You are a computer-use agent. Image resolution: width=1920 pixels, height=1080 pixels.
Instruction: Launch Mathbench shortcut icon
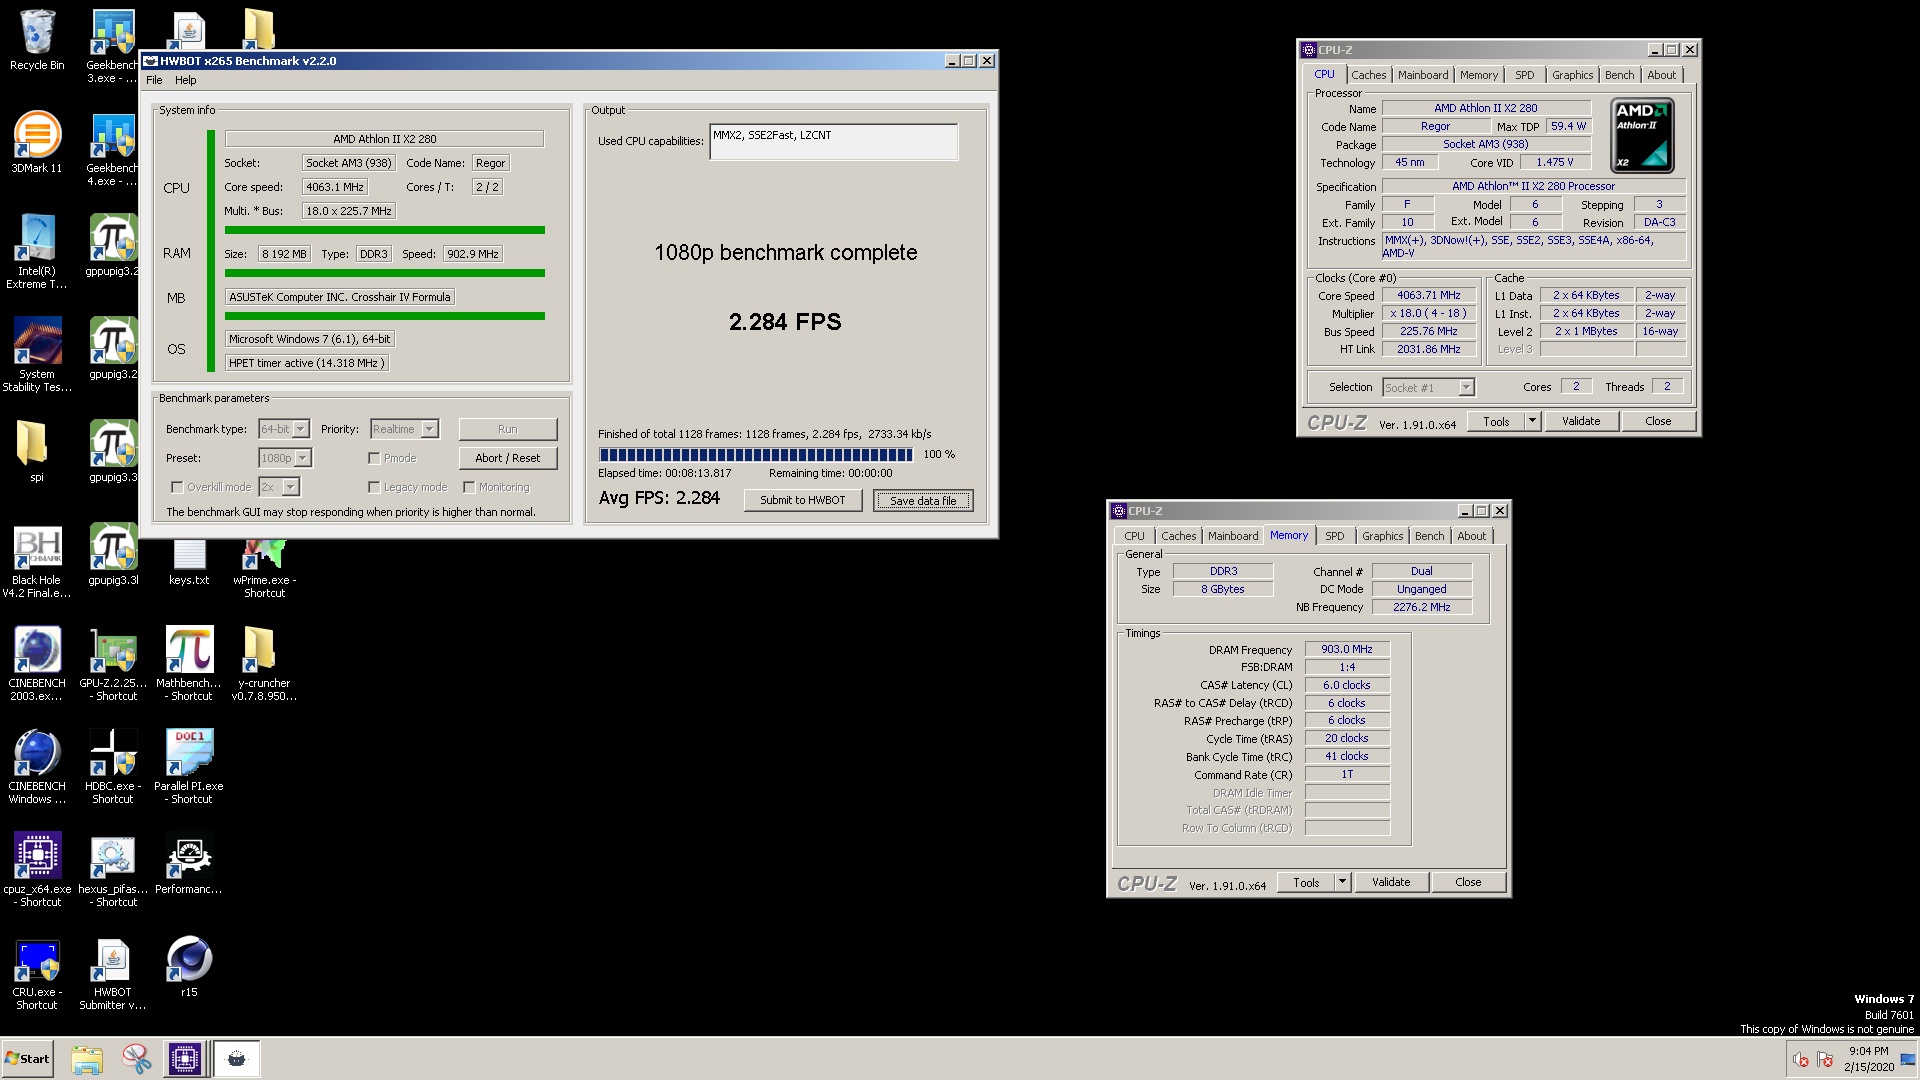(x=189, y=664)
